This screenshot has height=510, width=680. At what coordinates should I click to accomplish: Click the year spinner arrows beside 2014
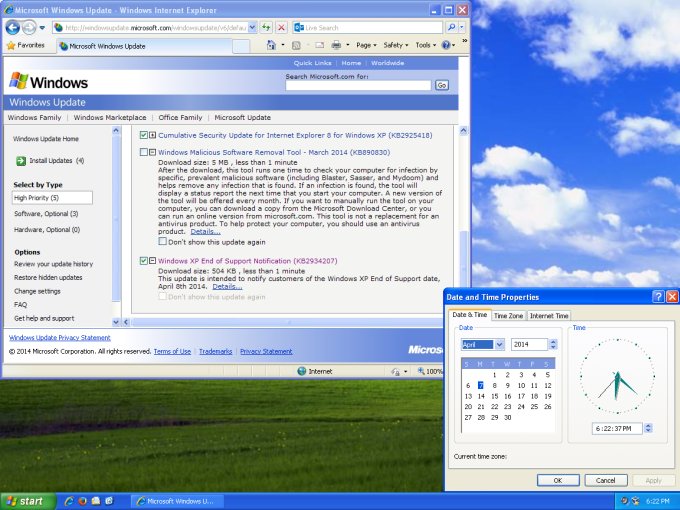tap(553, 345)
